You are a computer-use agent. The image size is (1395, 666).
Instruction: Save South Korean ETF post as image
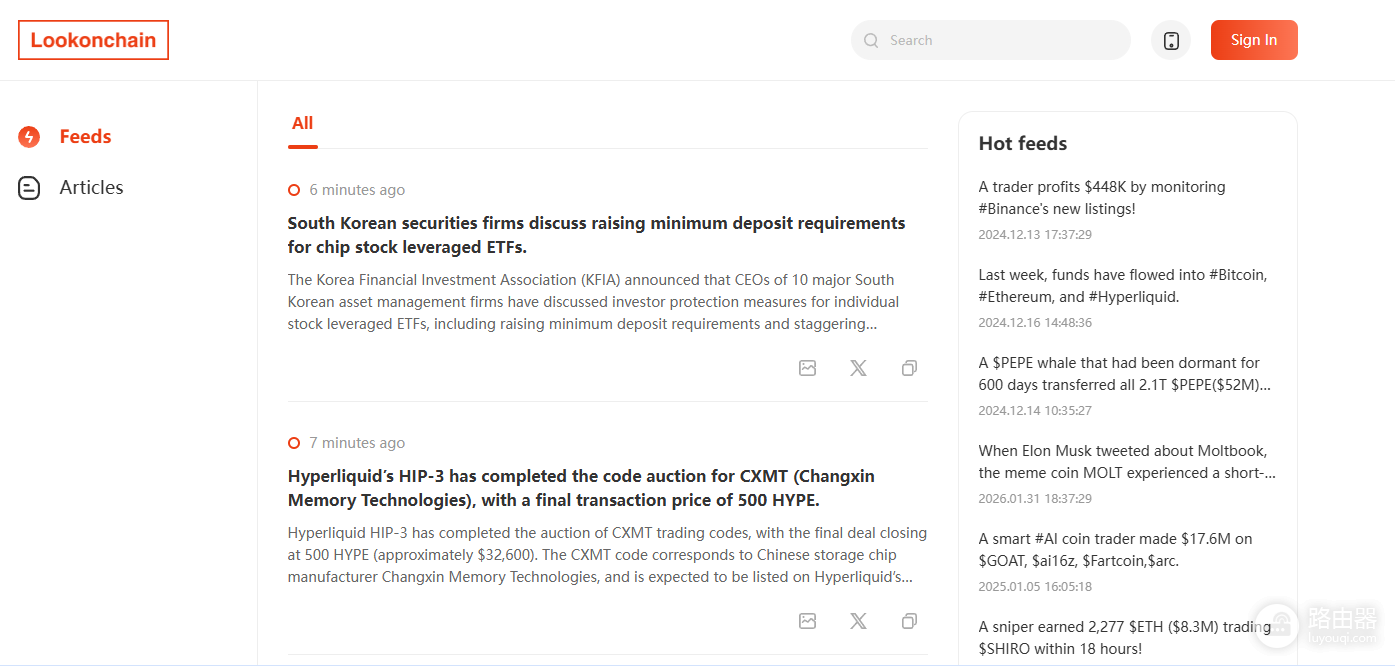pyautogui.click(x=808, y=368)
